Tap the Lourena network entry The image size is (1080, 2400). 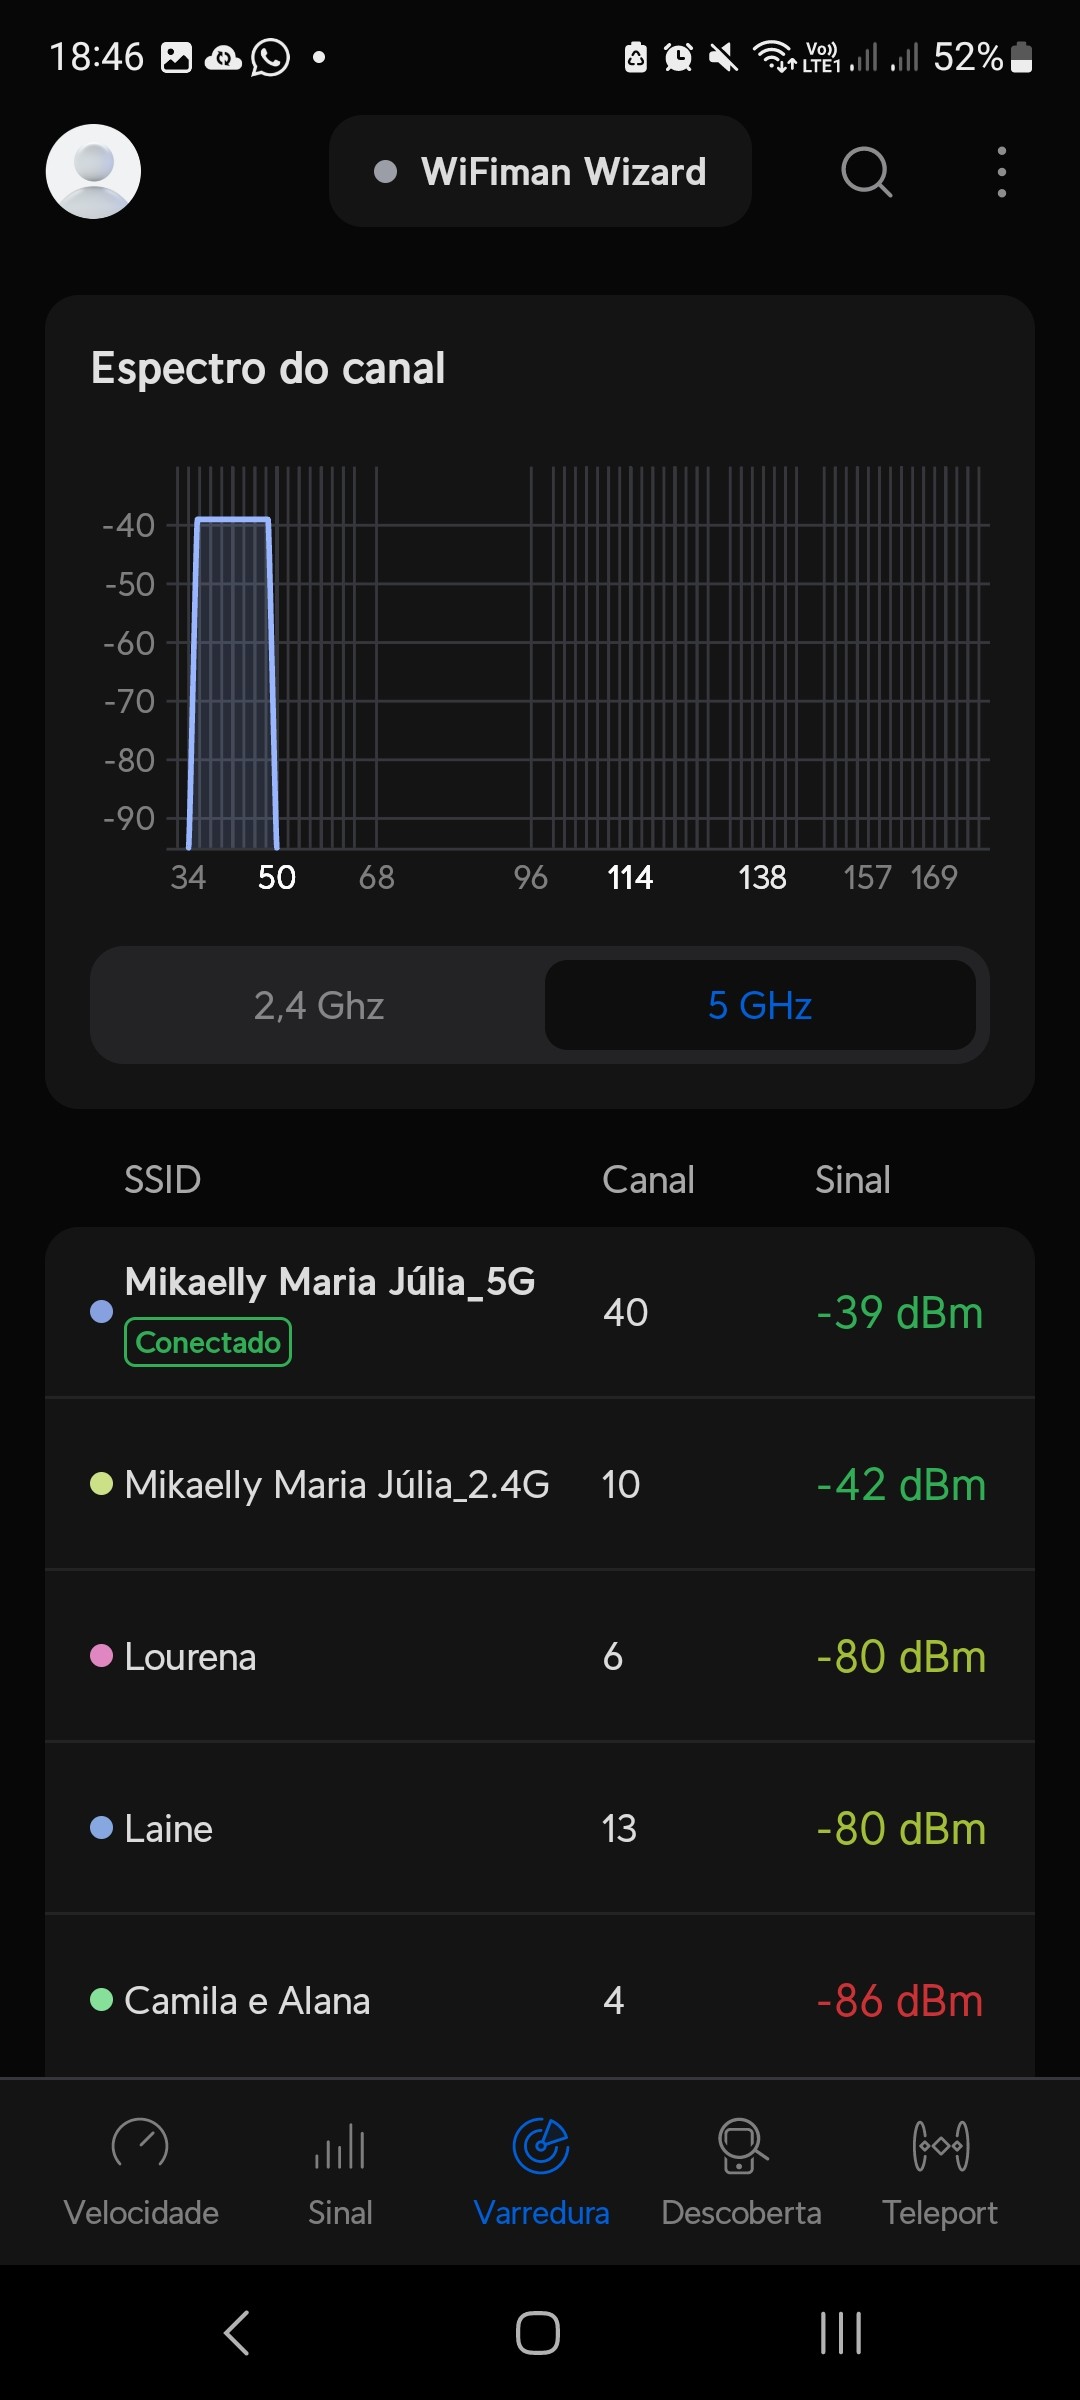point(540,1657)
